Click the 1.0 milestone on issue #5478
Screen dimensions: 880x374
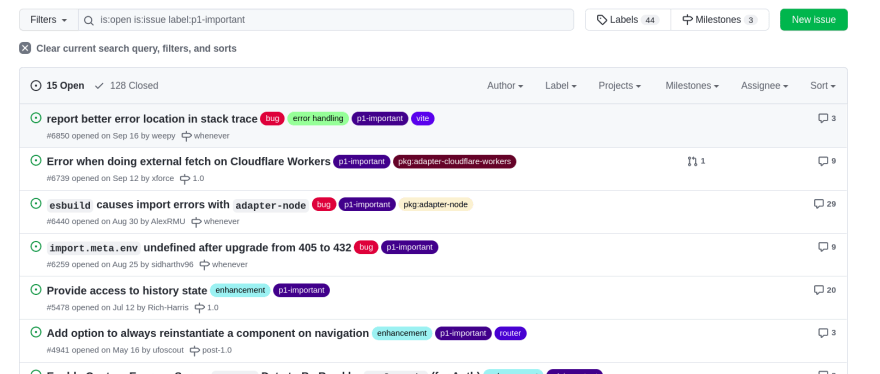coord(207,308)
